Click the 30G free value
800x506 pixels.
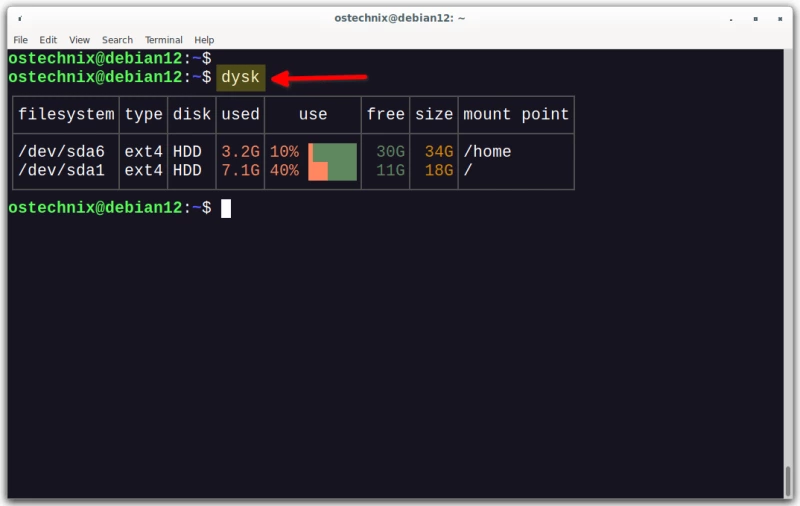390,151
